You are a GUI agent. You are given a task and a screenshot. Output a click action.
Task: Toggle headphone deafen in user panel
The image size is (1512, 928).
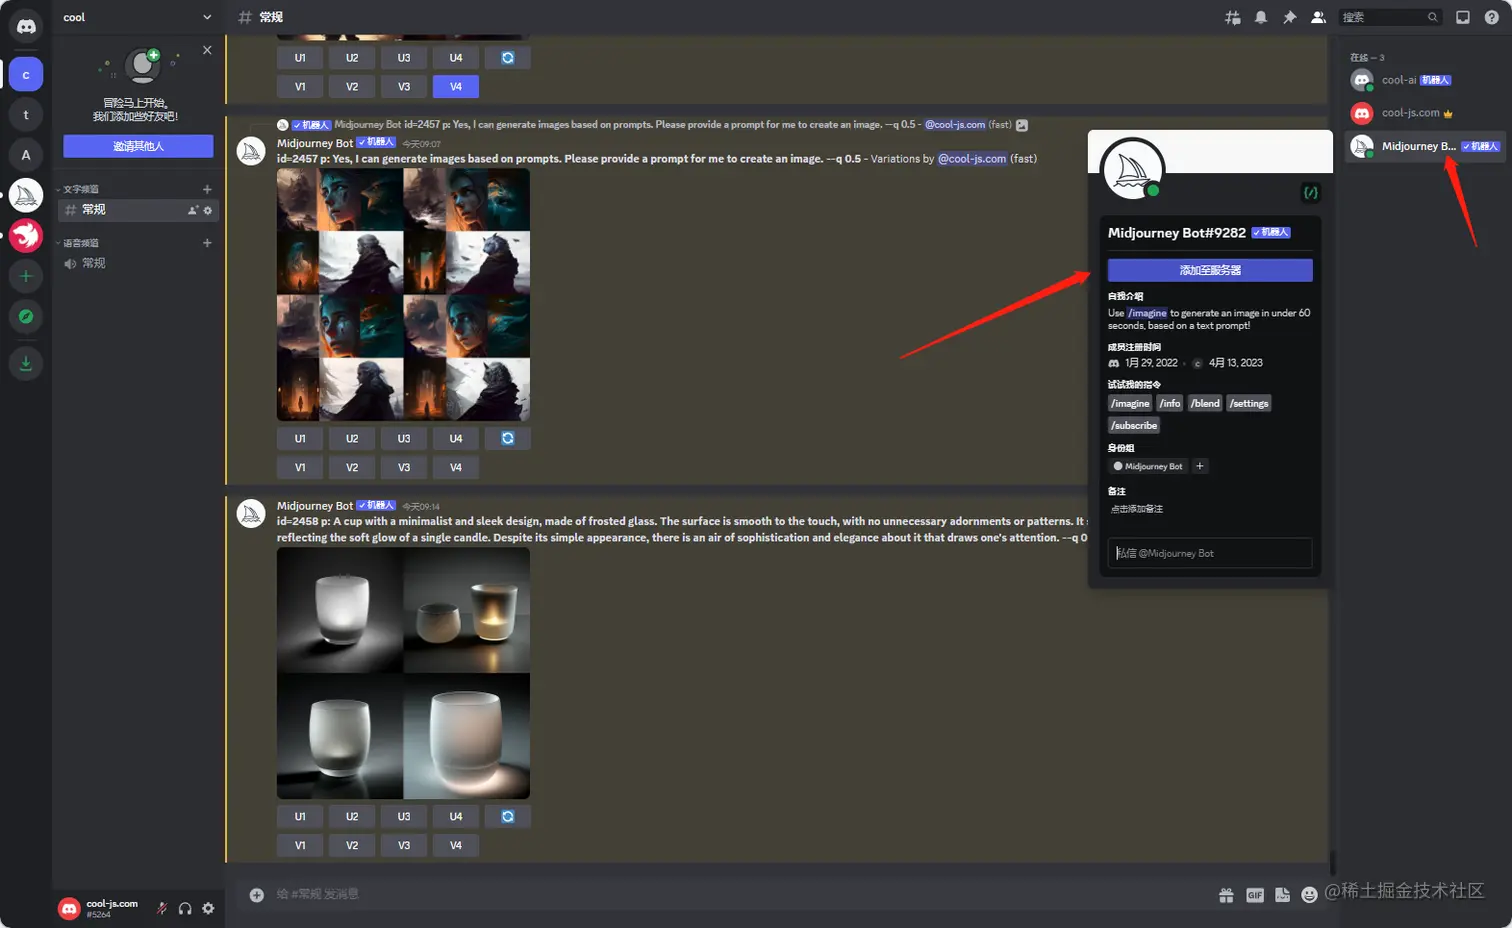click(185, 908)
